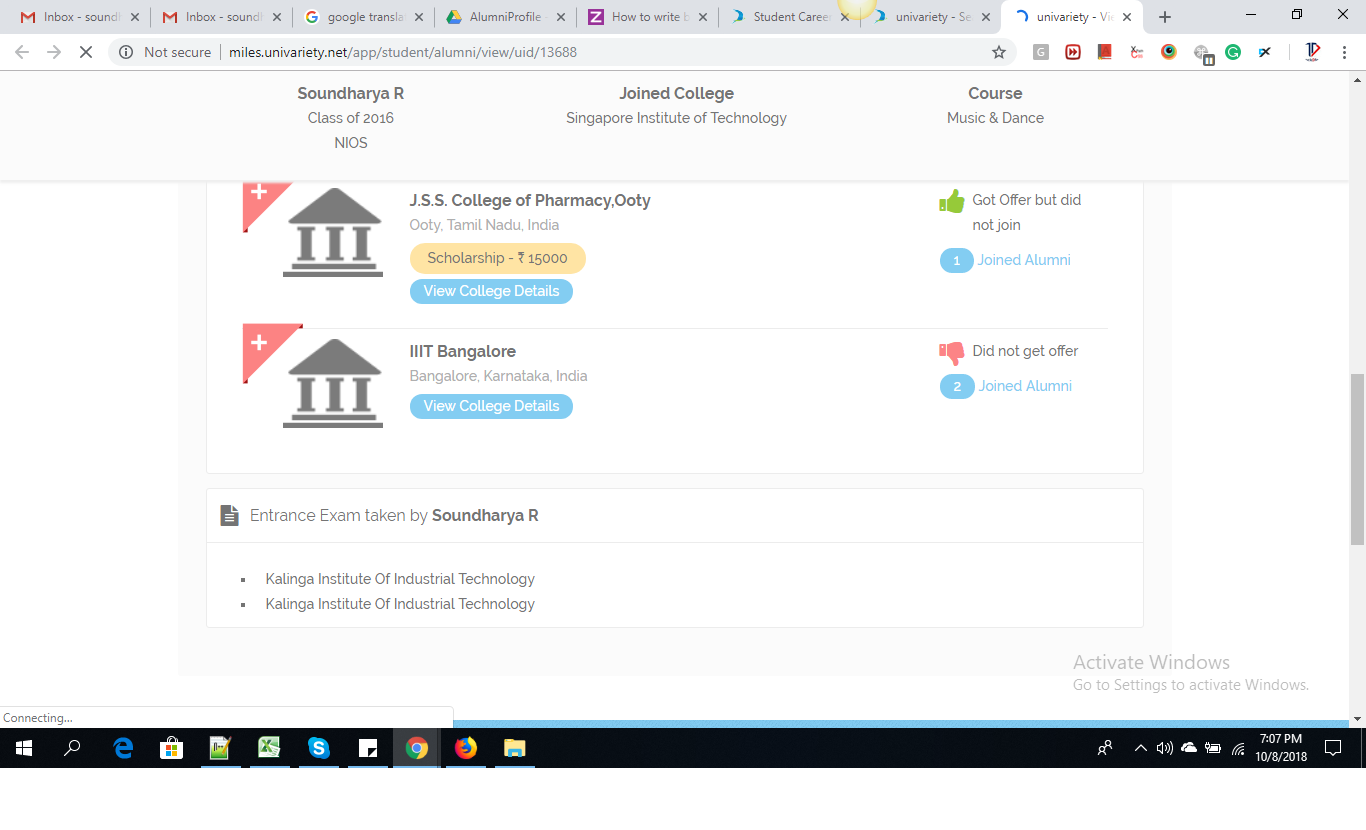This screenshot has width=1366, height=830.
Task: Close the How to write tab
Action: [x=703, y=17]
